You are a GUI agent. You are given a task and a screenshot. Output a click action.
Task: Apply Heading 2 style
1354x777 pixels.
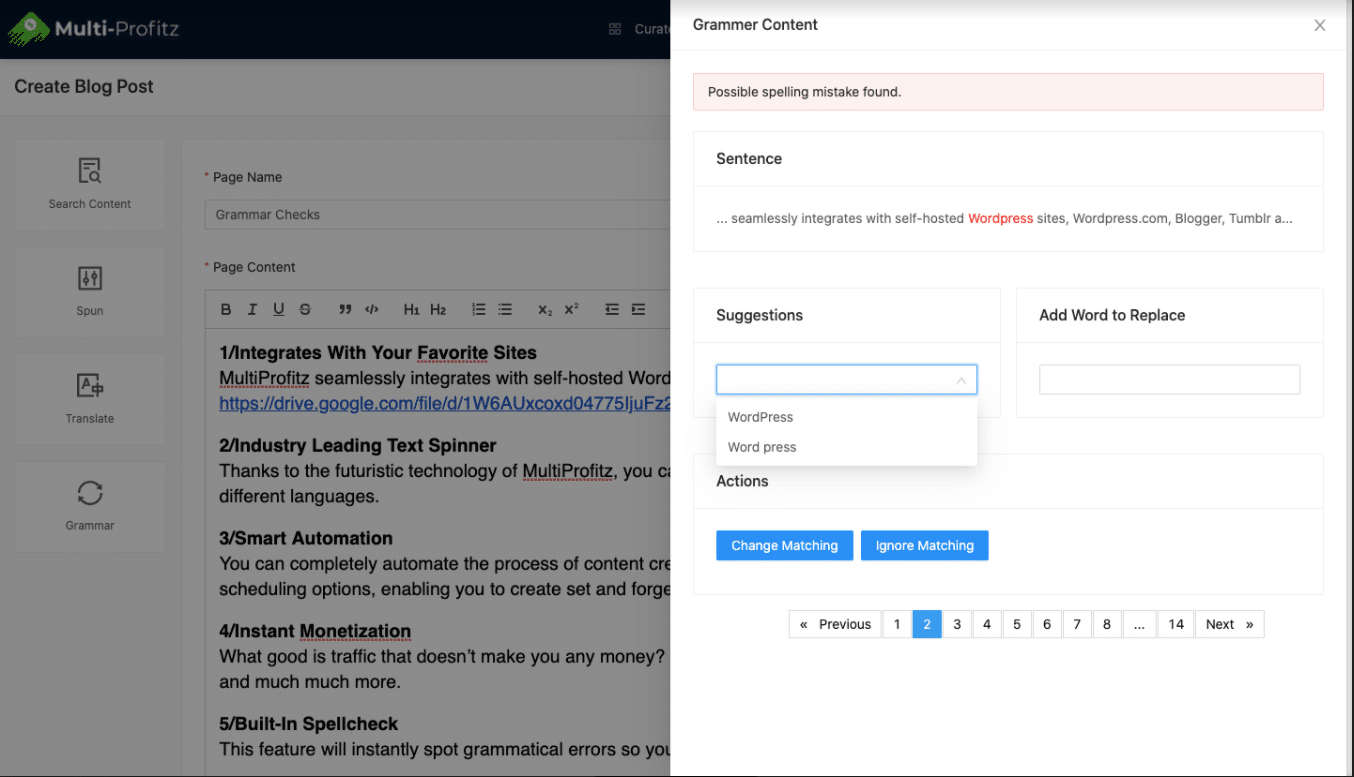click(x=438, y=310)
